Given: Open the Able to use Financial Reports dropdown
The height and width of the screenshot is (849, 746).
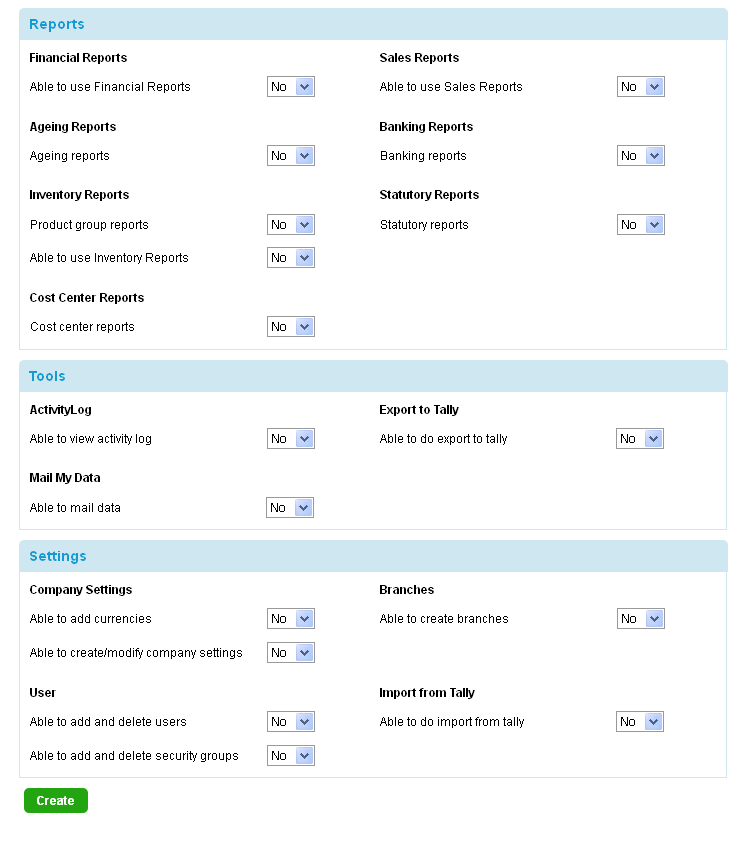Looking at the screenshot, I should coord(290,86).
